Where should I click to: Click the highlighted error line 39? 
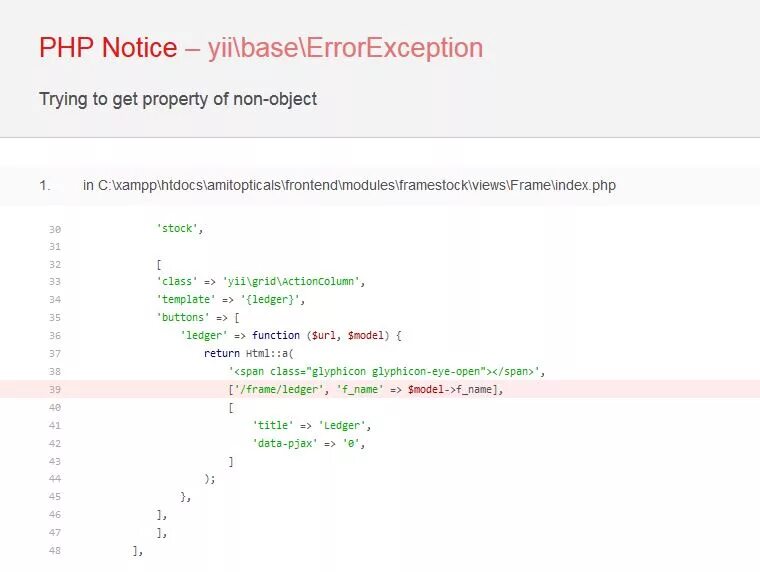point(380,389)
